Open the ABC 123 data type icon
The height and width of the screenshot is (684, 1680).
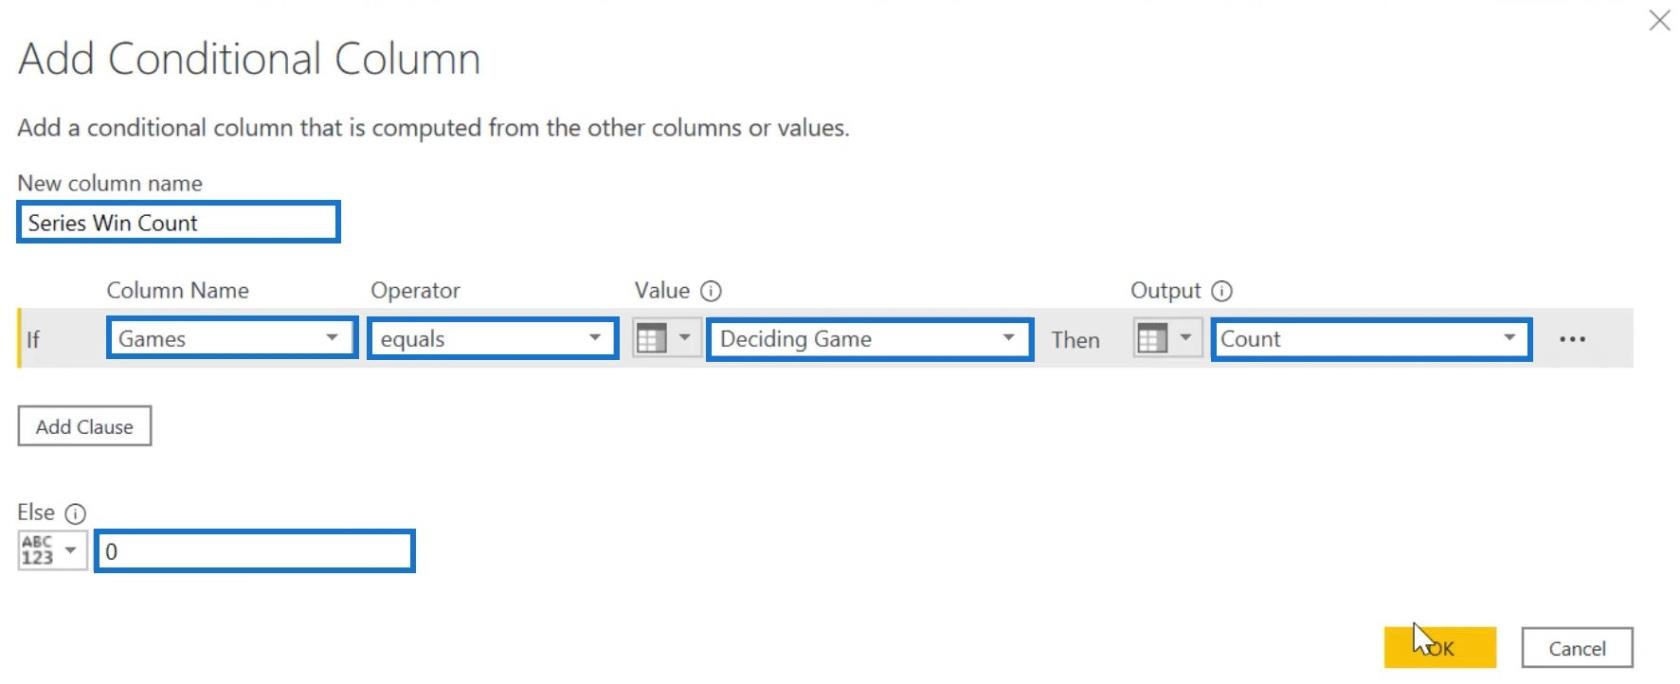coord(37,550)
